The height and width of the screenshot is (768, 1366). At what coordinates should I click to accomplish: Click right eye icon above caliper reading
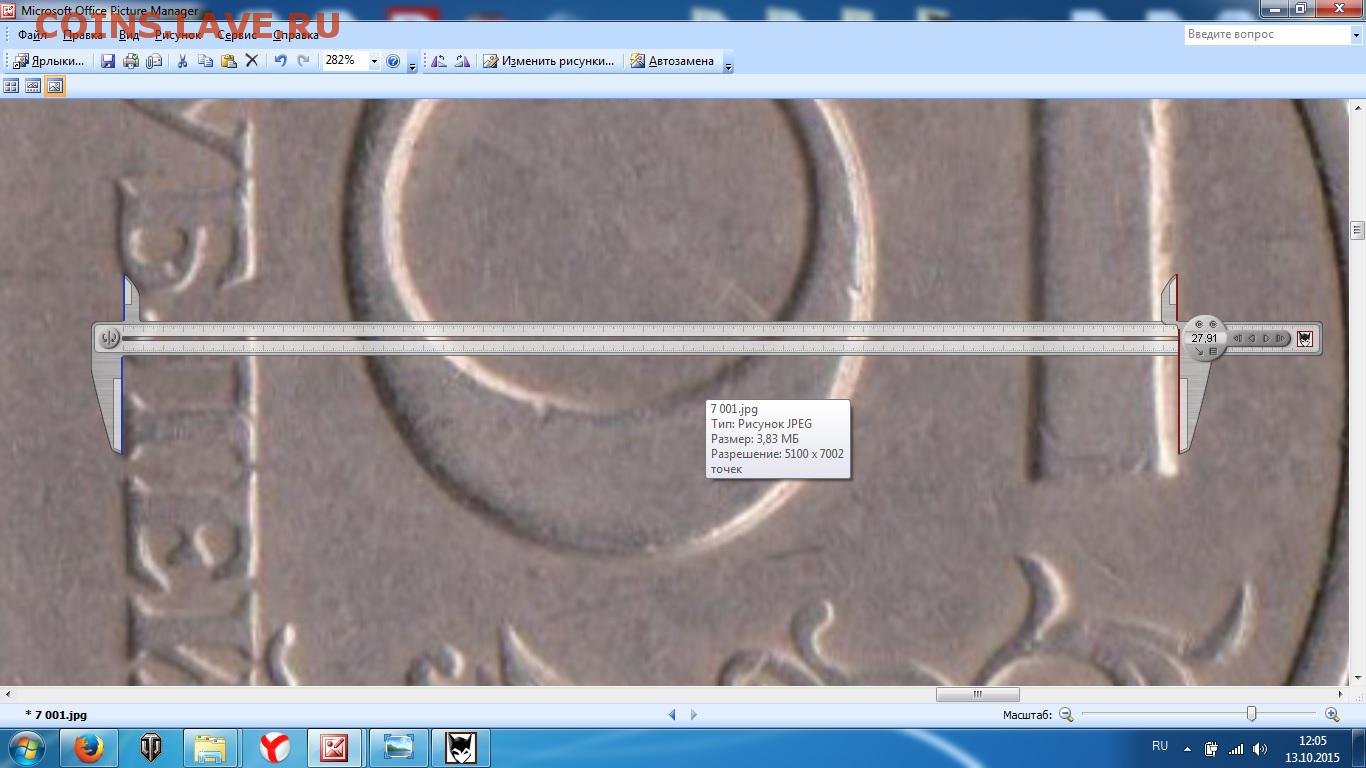[1213, 324]
